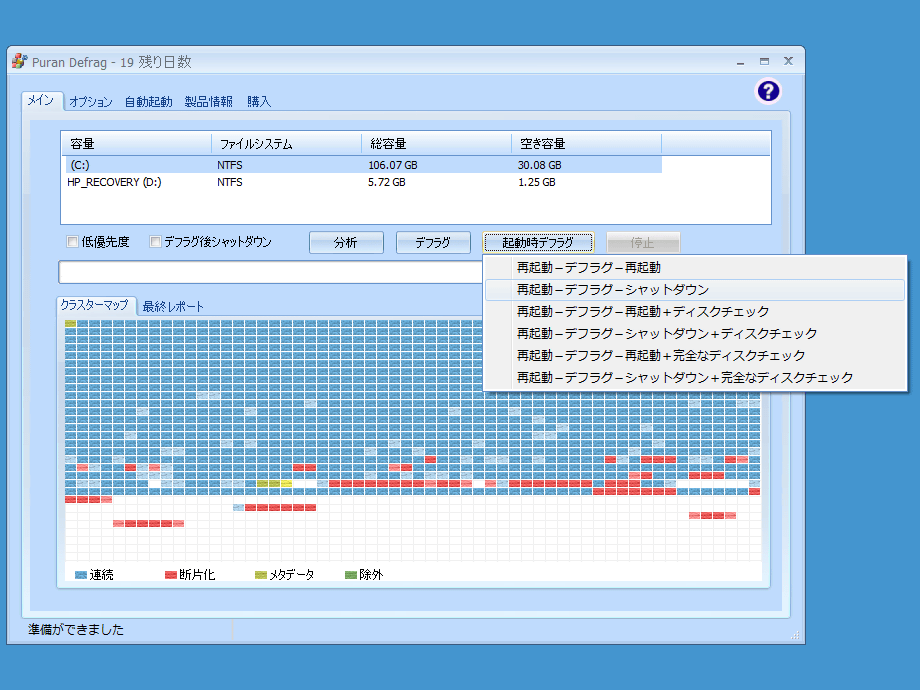
Task: Minimize the Puran Defrag window
Action: click(740, 62)
